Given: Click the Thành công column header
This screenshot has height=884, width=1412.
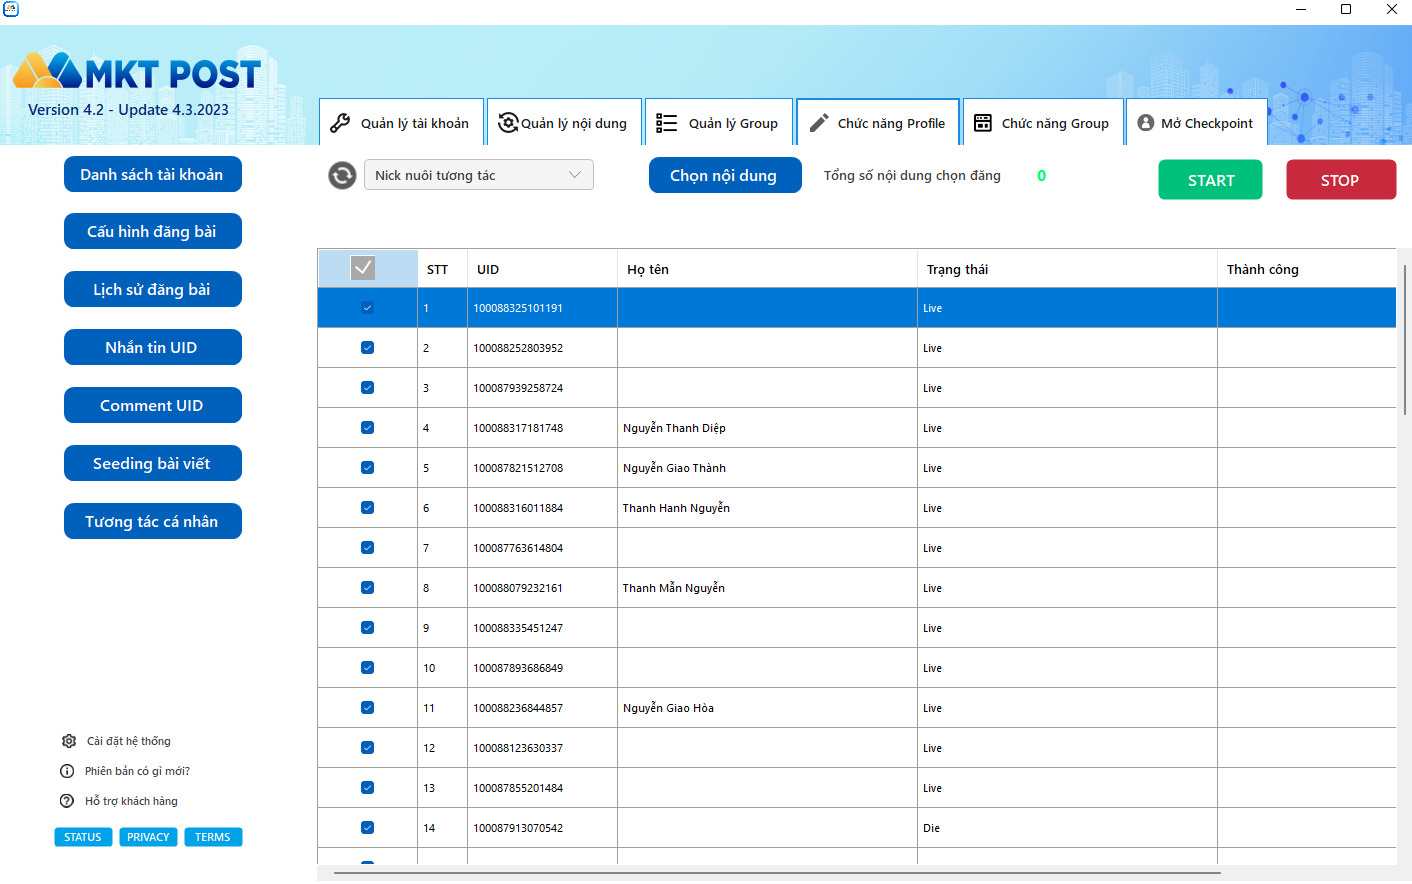Looking at the screenshot, I should 1306,269.
